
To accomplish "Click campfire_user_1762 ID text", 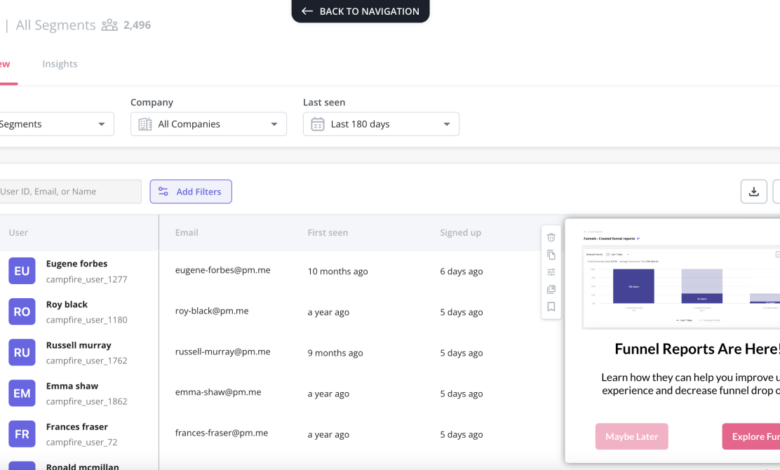I will click(x=87, y=361).
